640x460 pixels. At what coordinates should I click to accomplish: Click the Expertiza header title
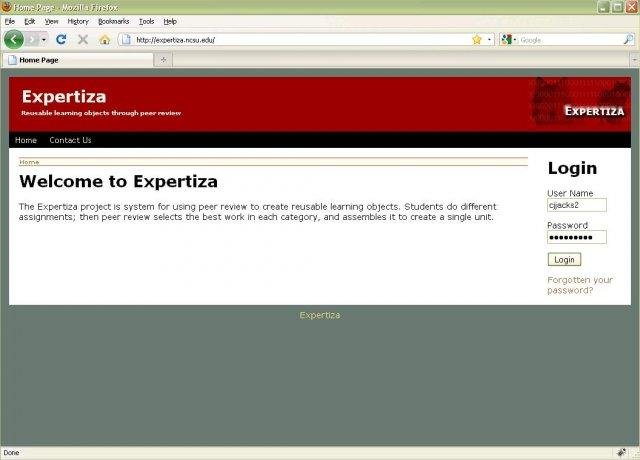click(64, 97)
